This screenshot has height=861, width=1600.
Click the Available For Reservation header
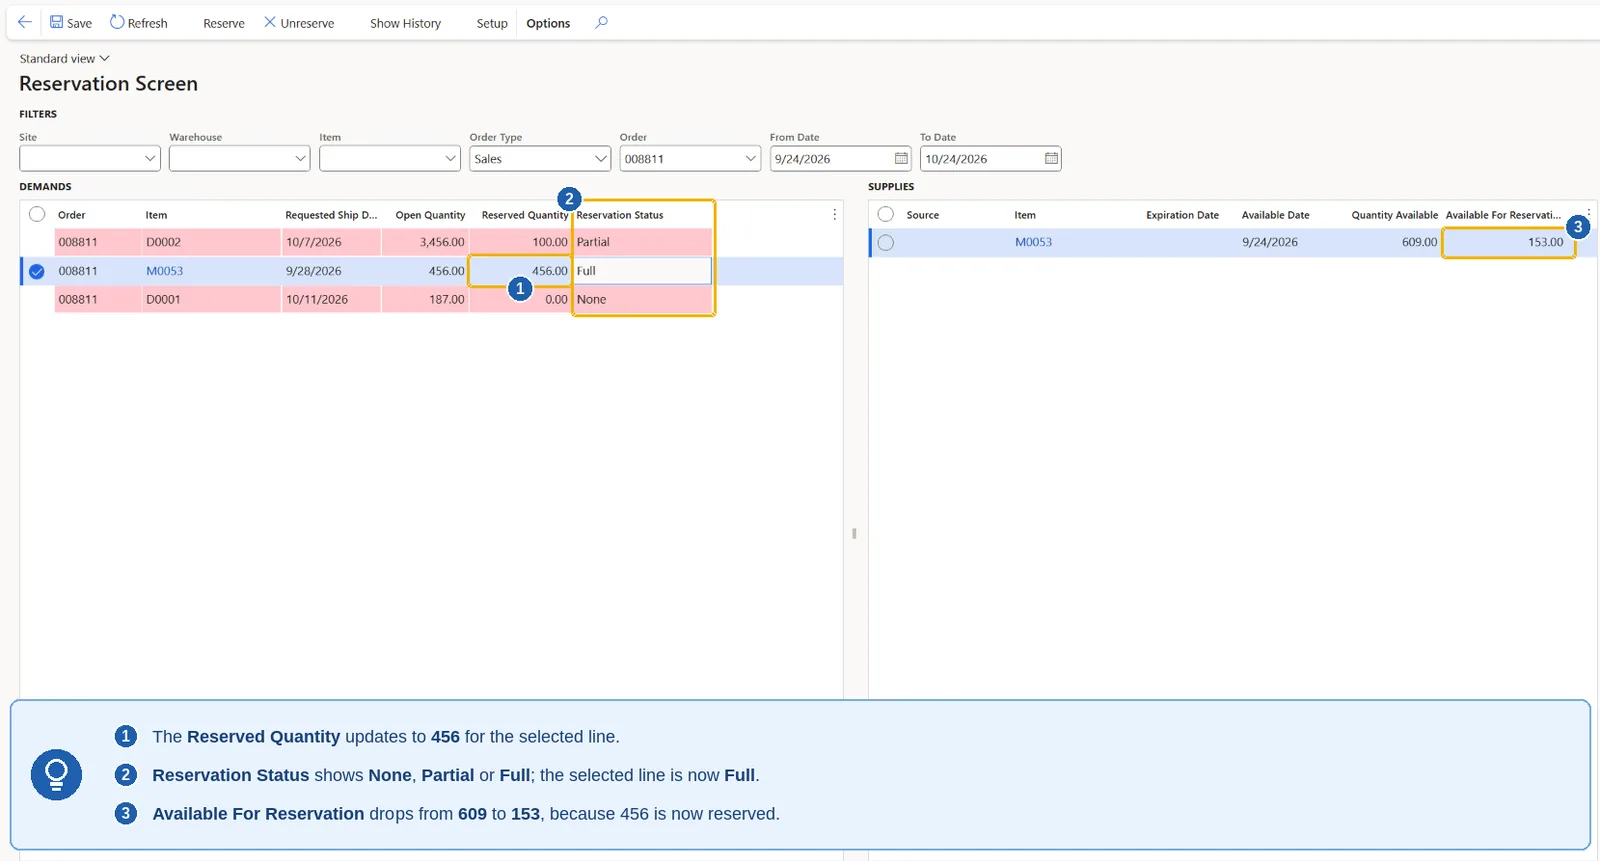click(x=1503, y=215)
